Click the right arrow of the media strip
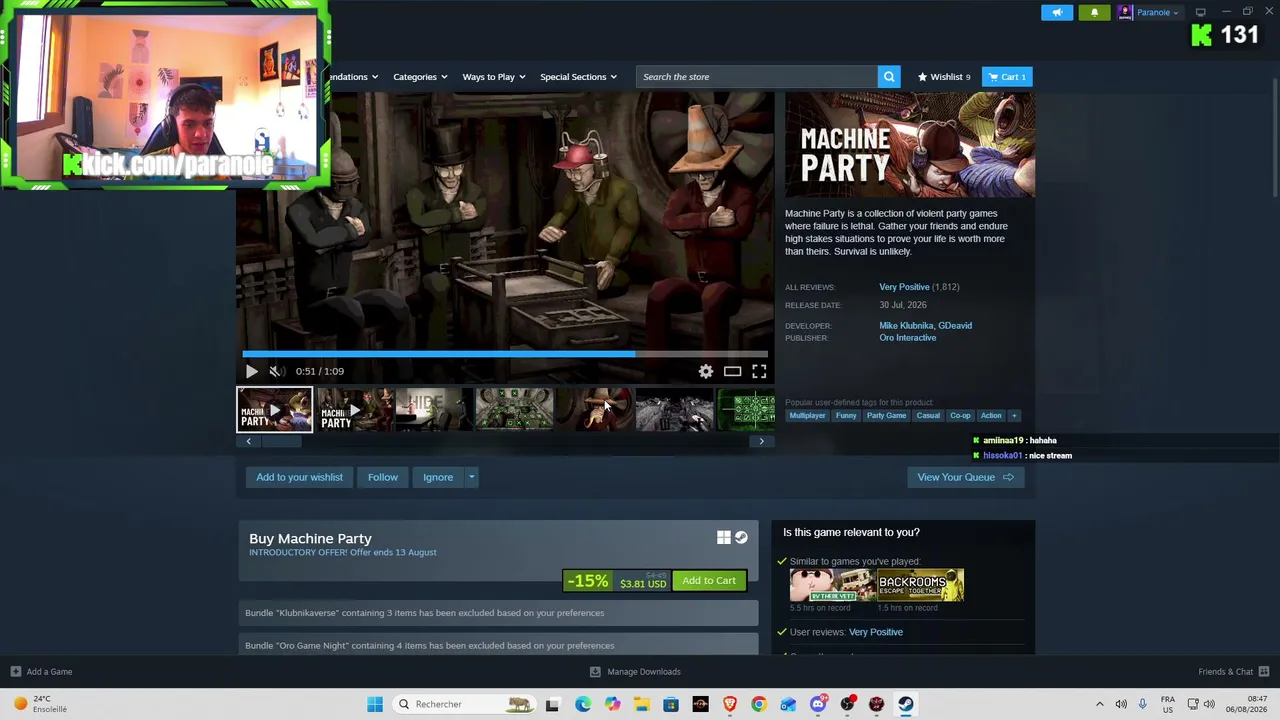The height and width of the screenshot is (720, 1280). coord(761,441)
